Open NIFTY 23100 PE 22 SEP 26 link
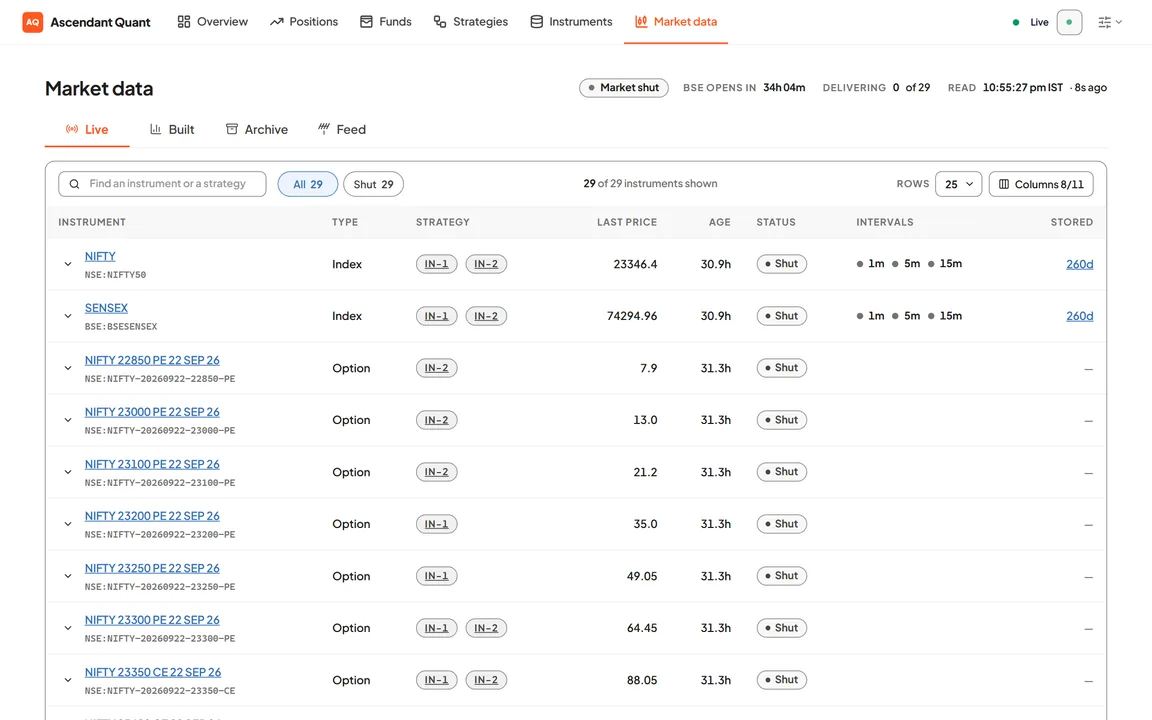Viewport: 1152px width, 720px height. [152, 464]
